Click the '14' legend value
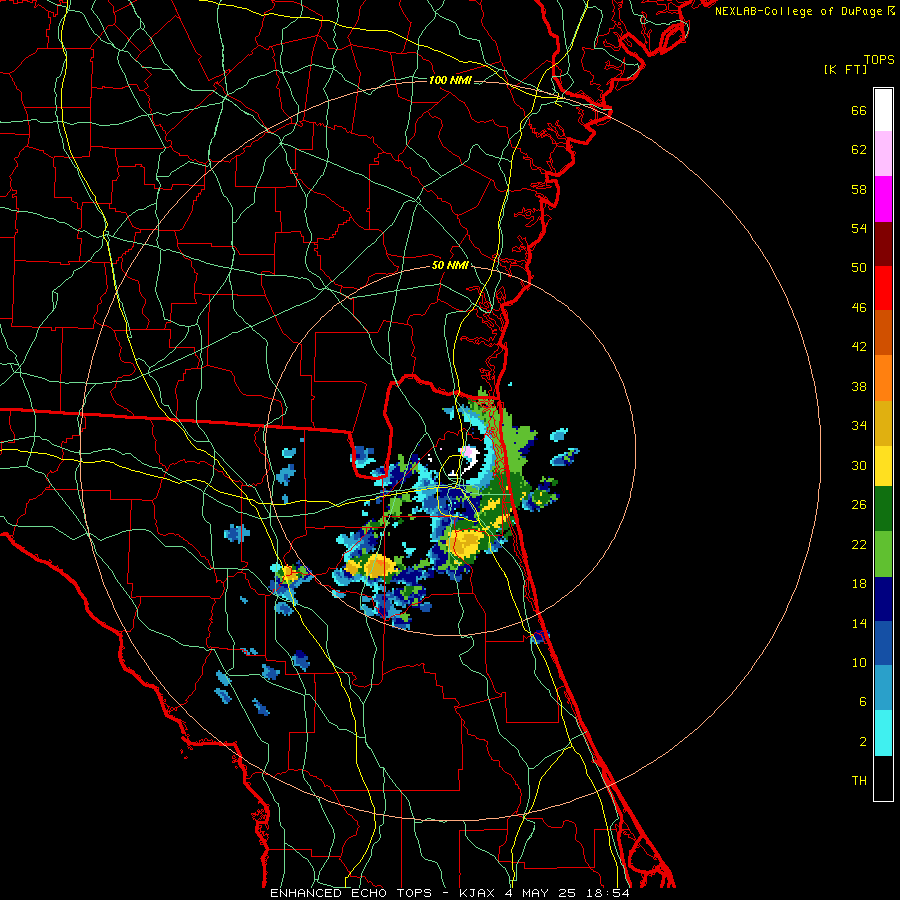 click(x=859, y=623)
